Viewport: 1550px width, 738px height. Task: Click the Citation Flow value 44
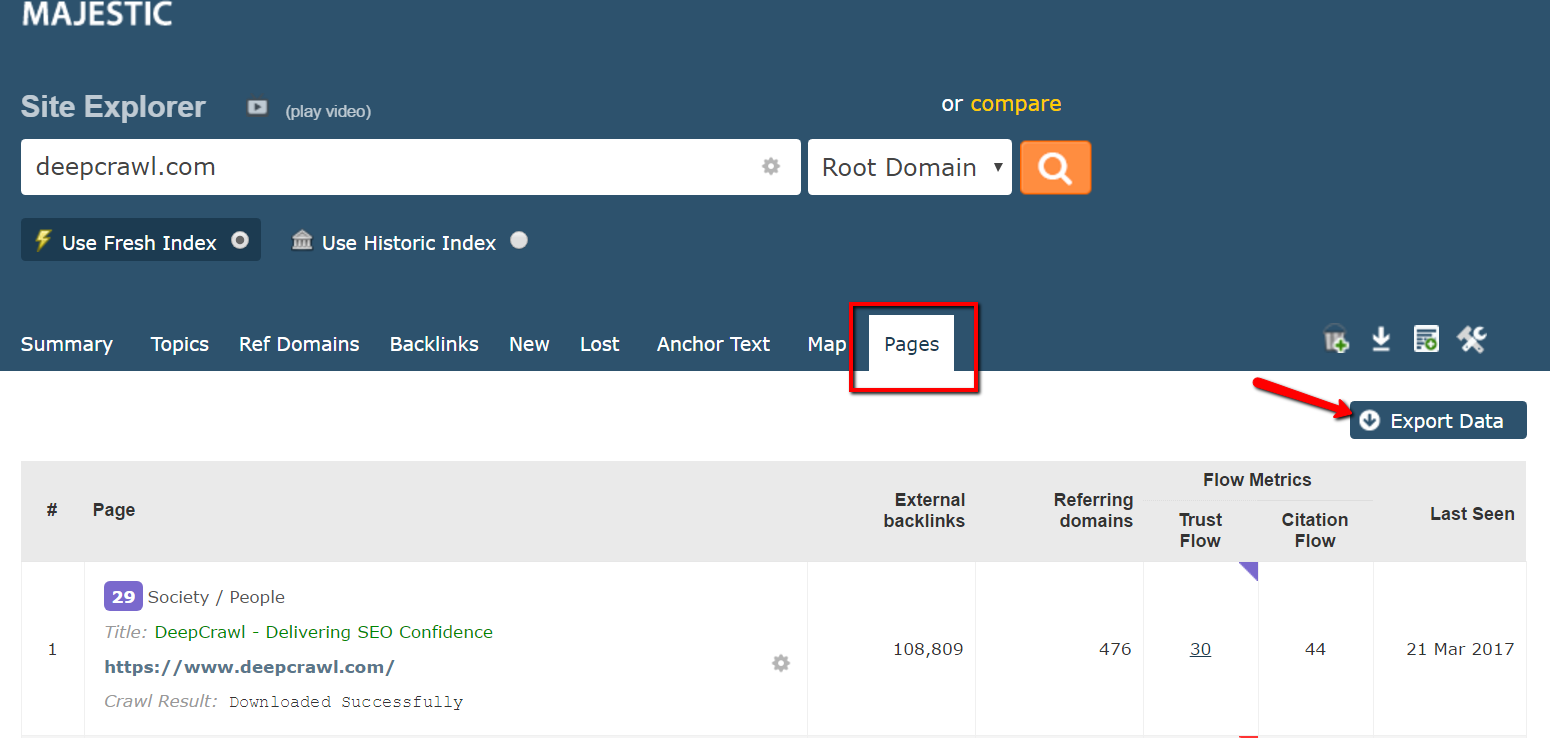(1315, 649)
